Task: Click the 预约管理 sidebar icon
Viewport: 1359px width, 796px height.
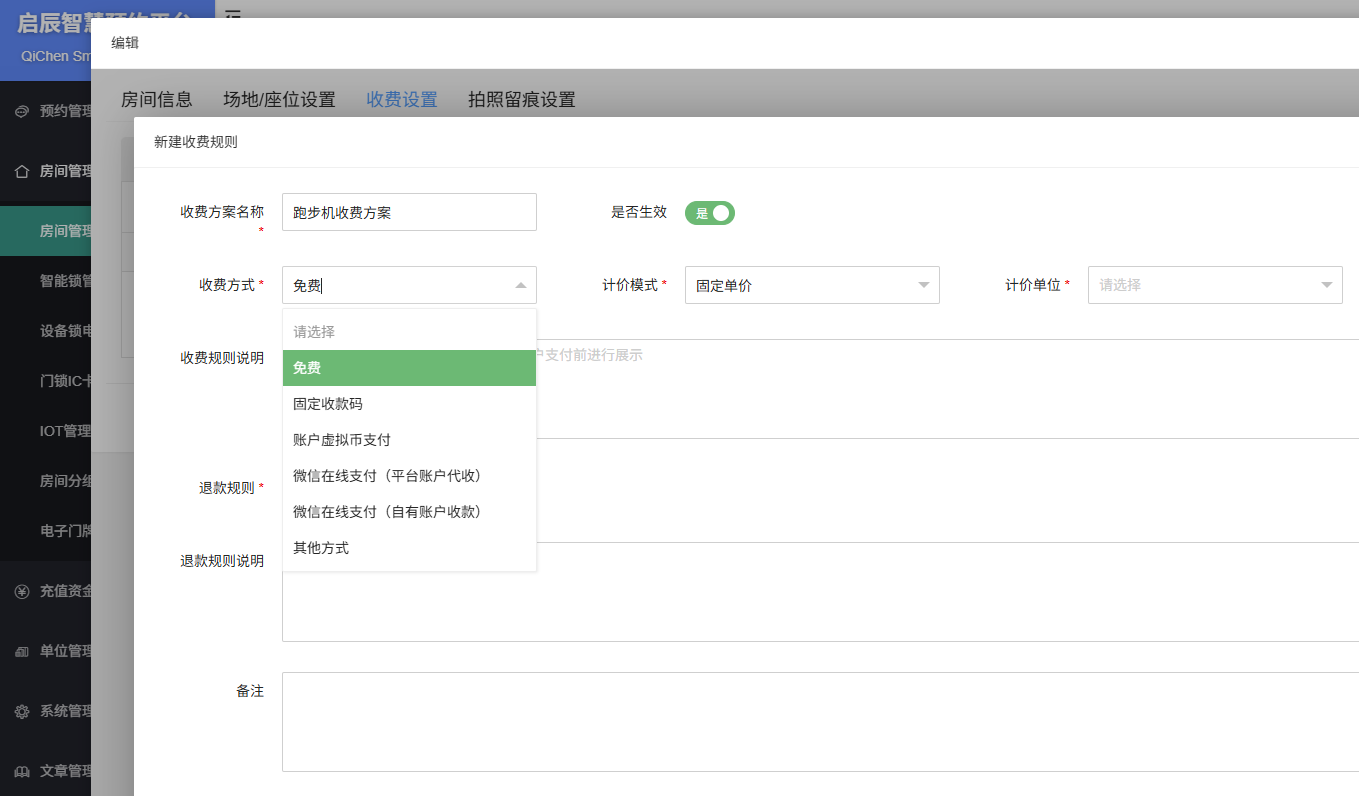Action: (x=22, y=111)
